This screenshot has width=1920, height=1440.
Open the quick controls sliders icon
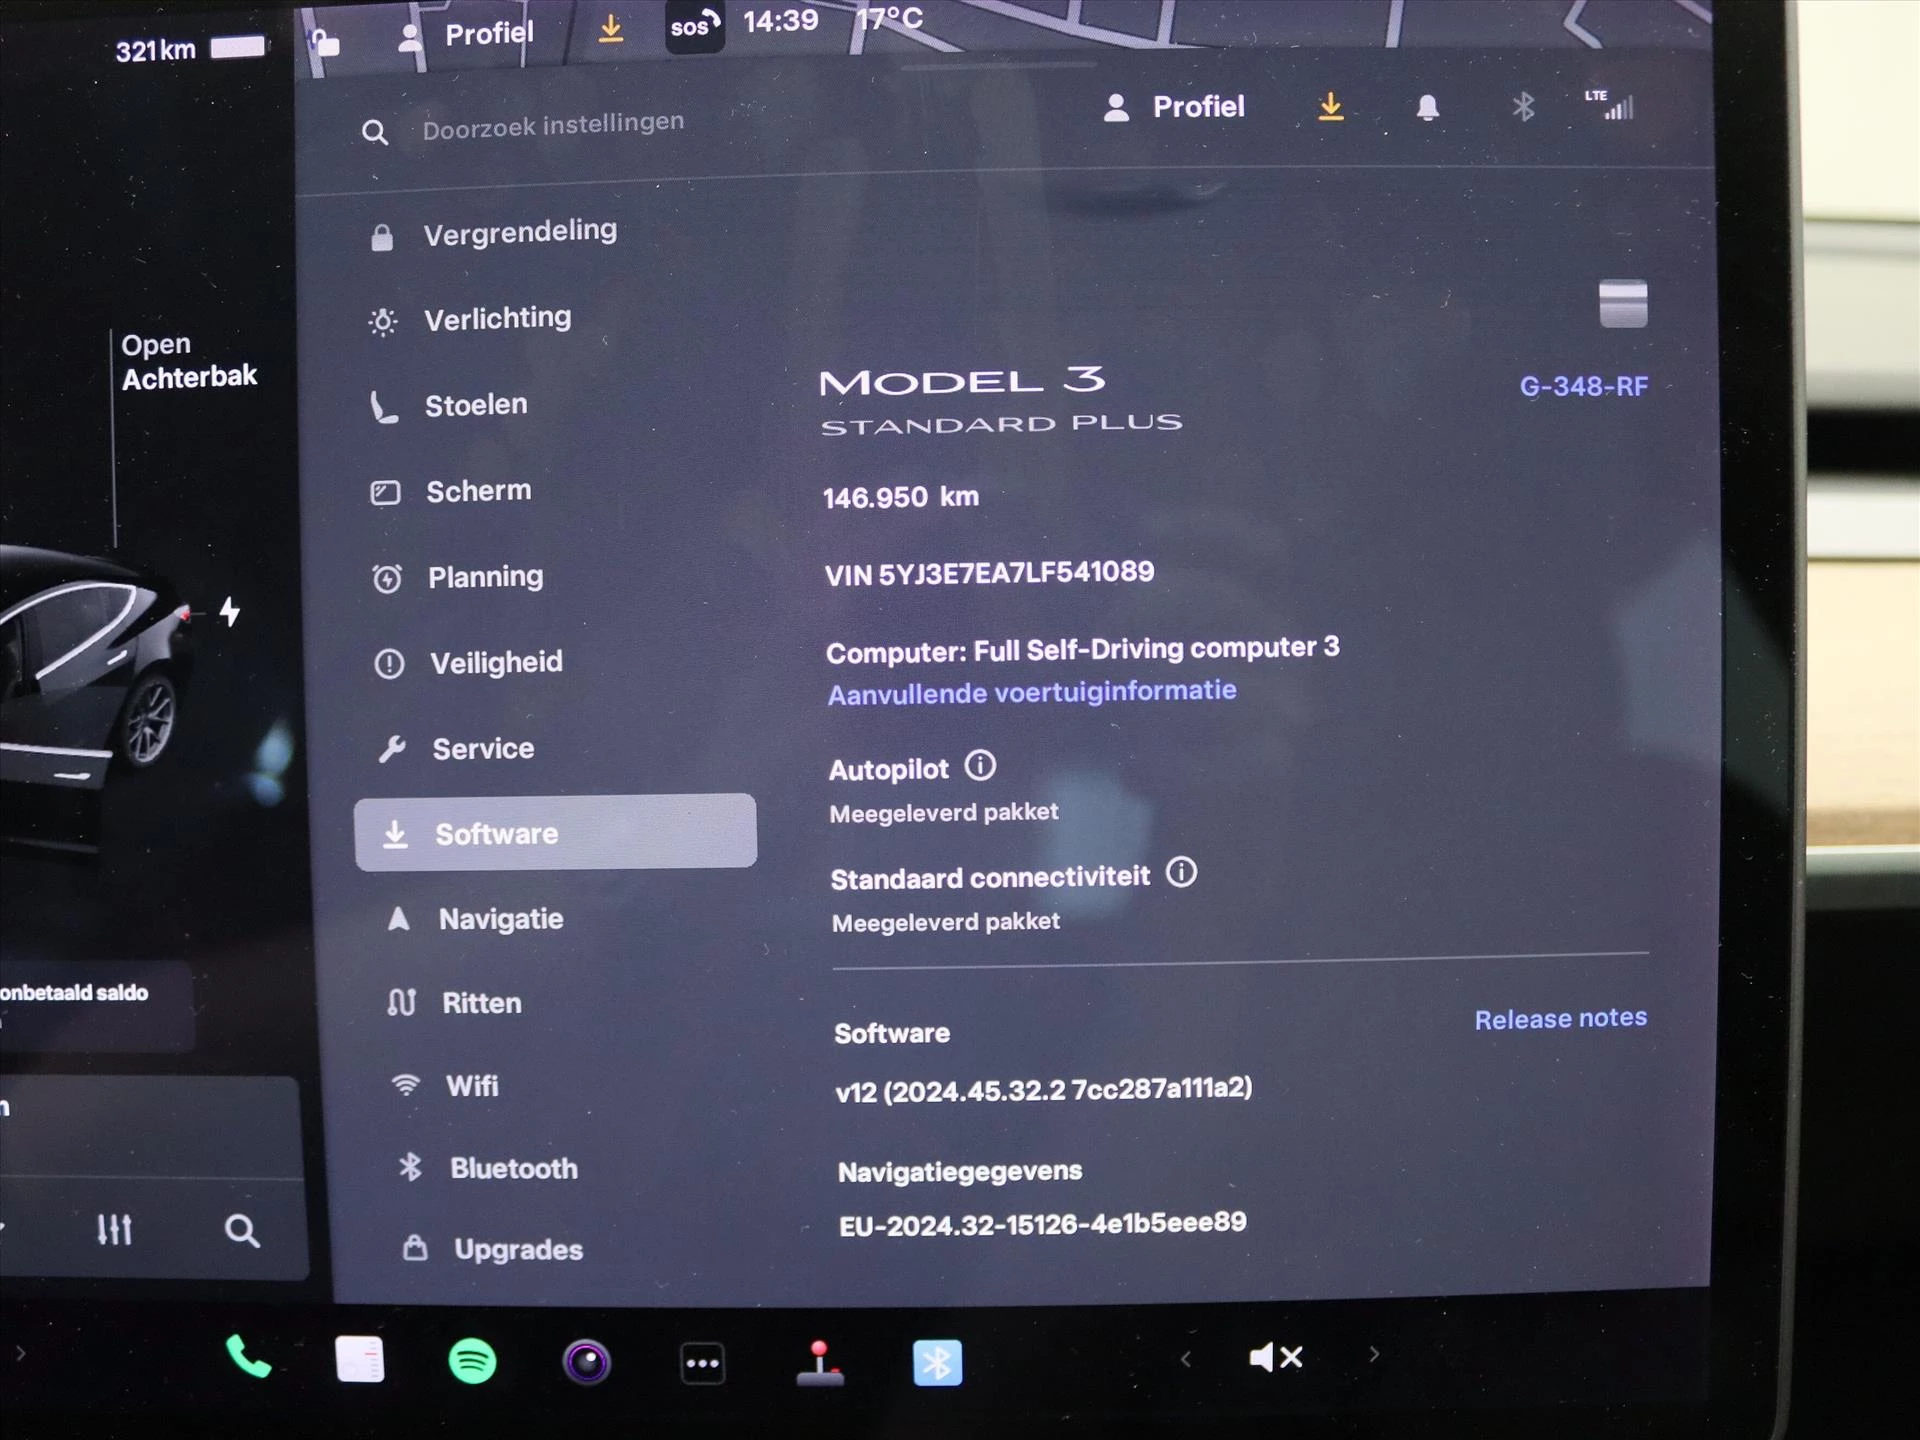coord(114,1229)
